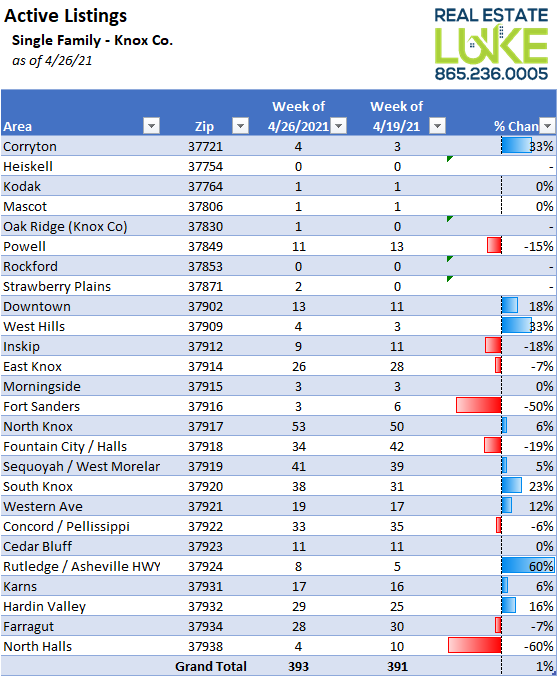This screenshot has width=557, height=676.
Task: Select the Heiskell area cell
Action: 82,166
